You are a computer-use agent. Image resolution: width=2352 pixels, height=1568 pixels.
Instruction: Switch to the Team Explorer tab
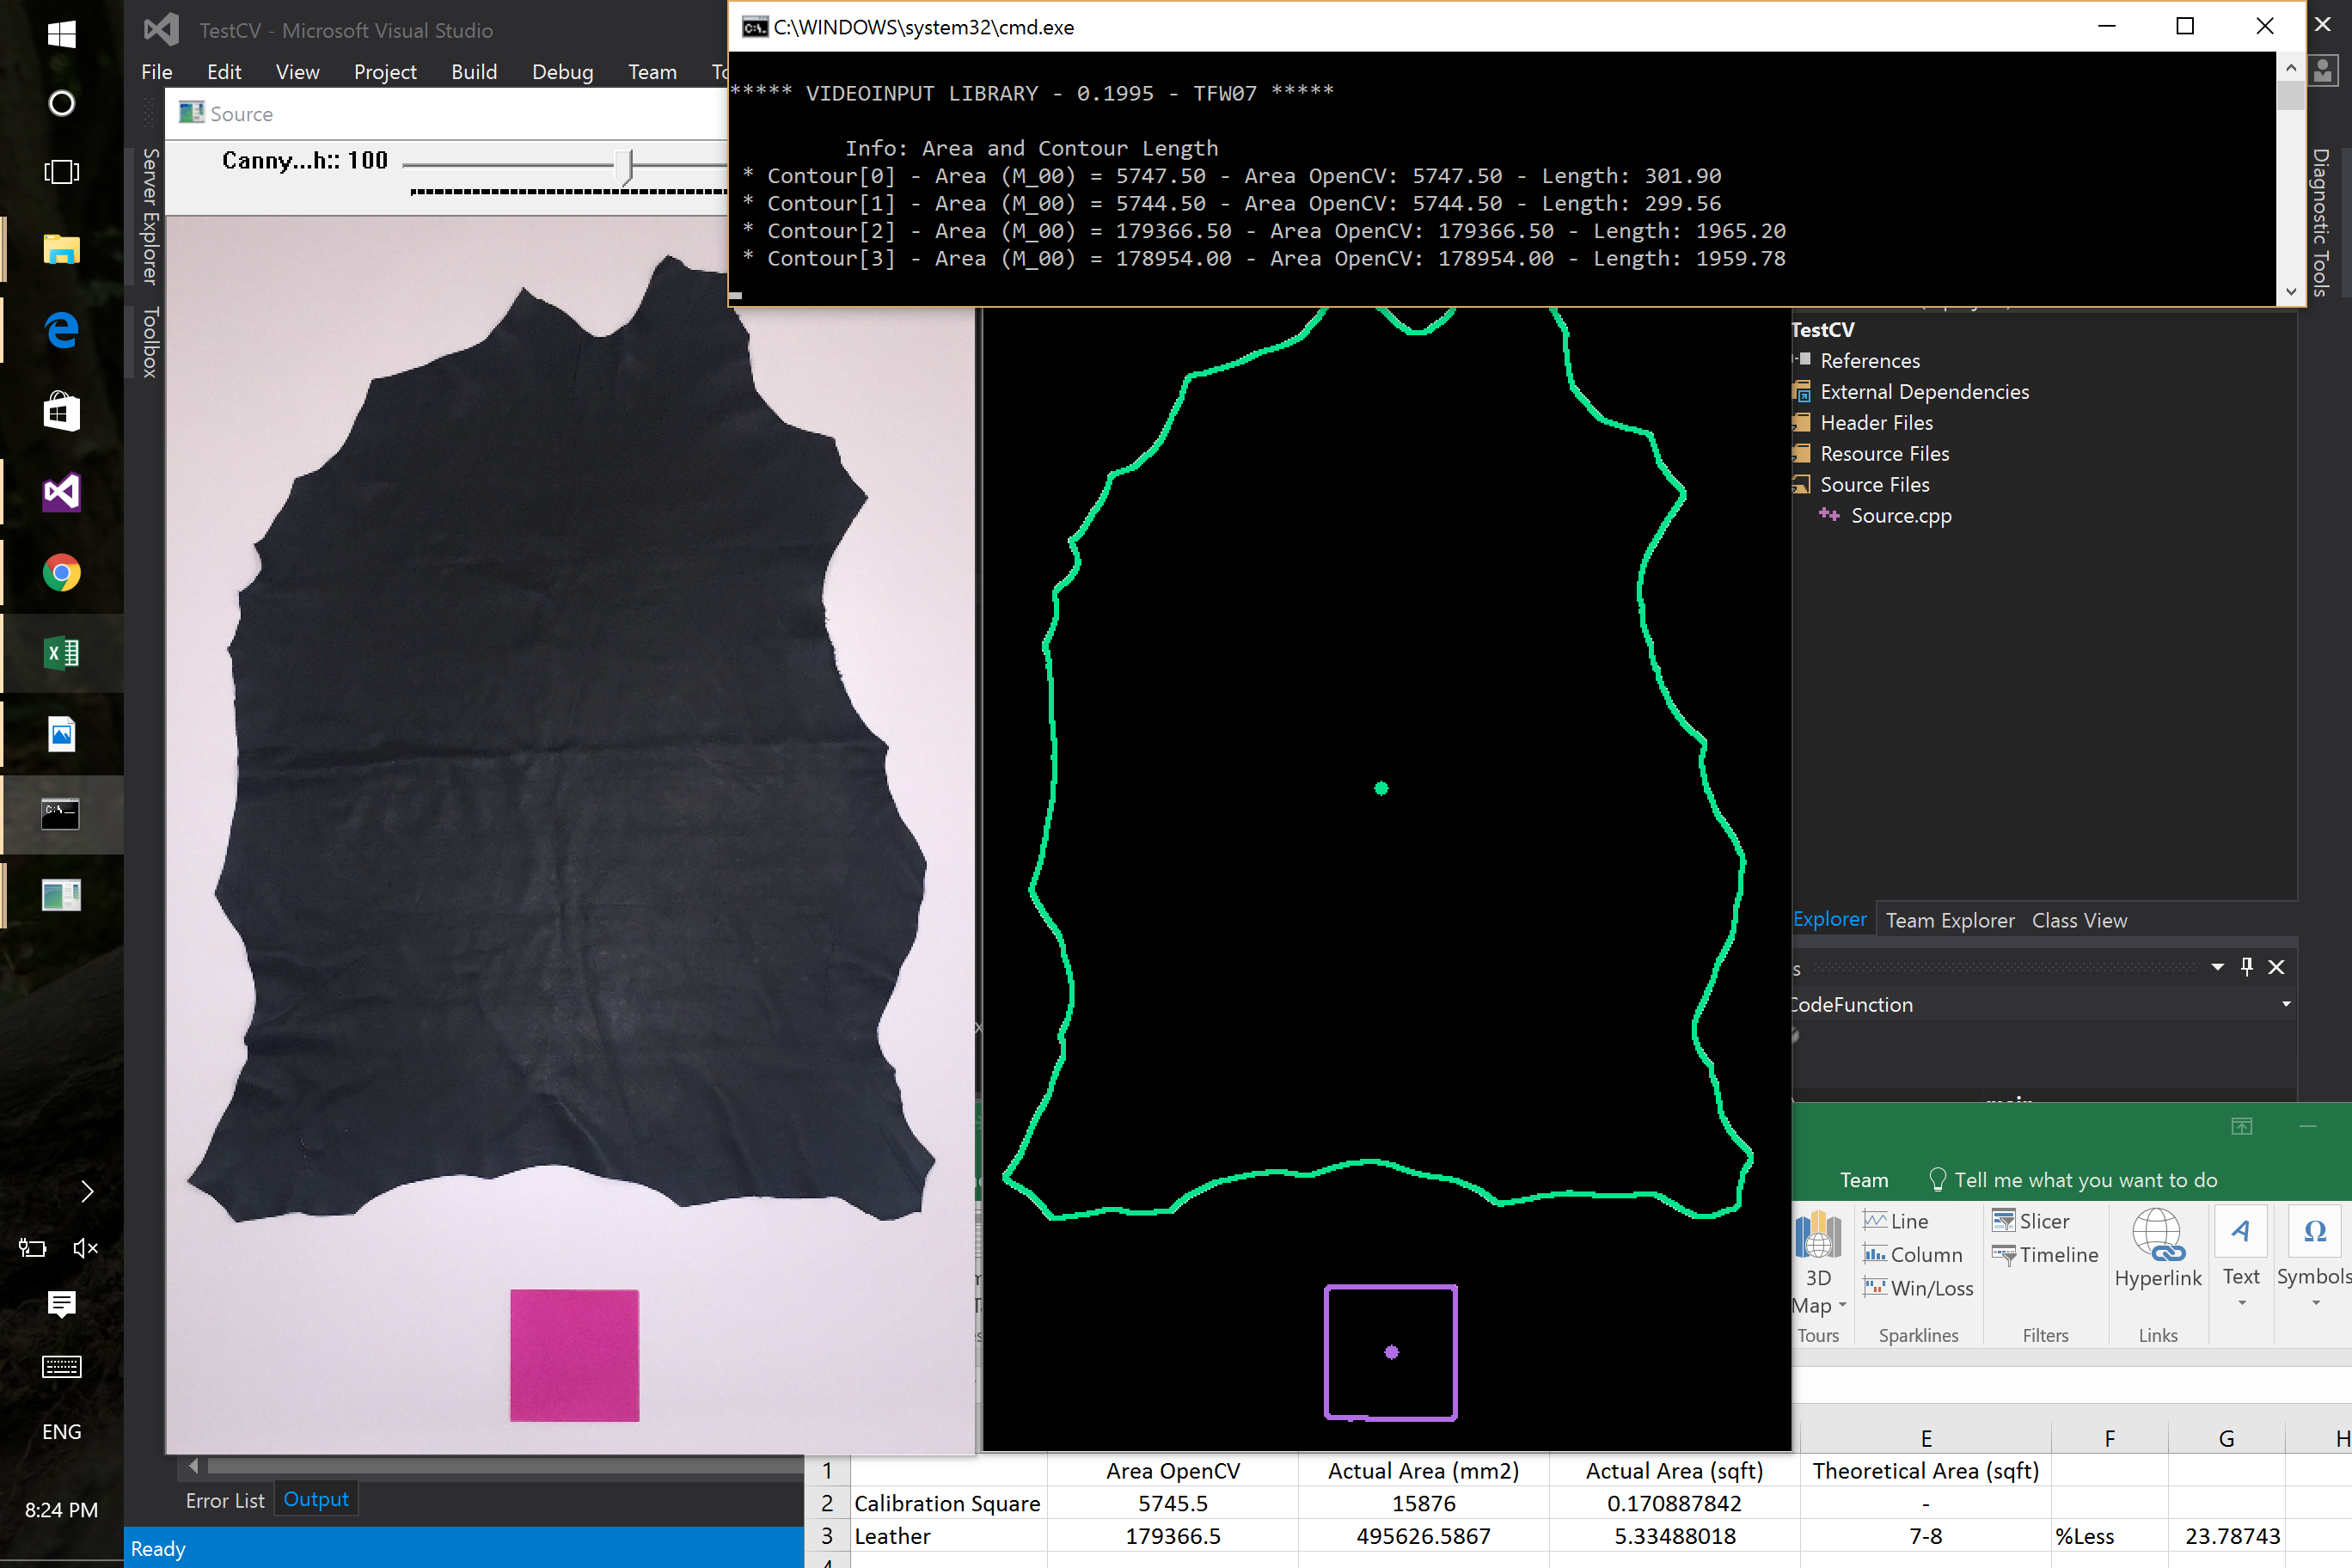coord(1949,920)
